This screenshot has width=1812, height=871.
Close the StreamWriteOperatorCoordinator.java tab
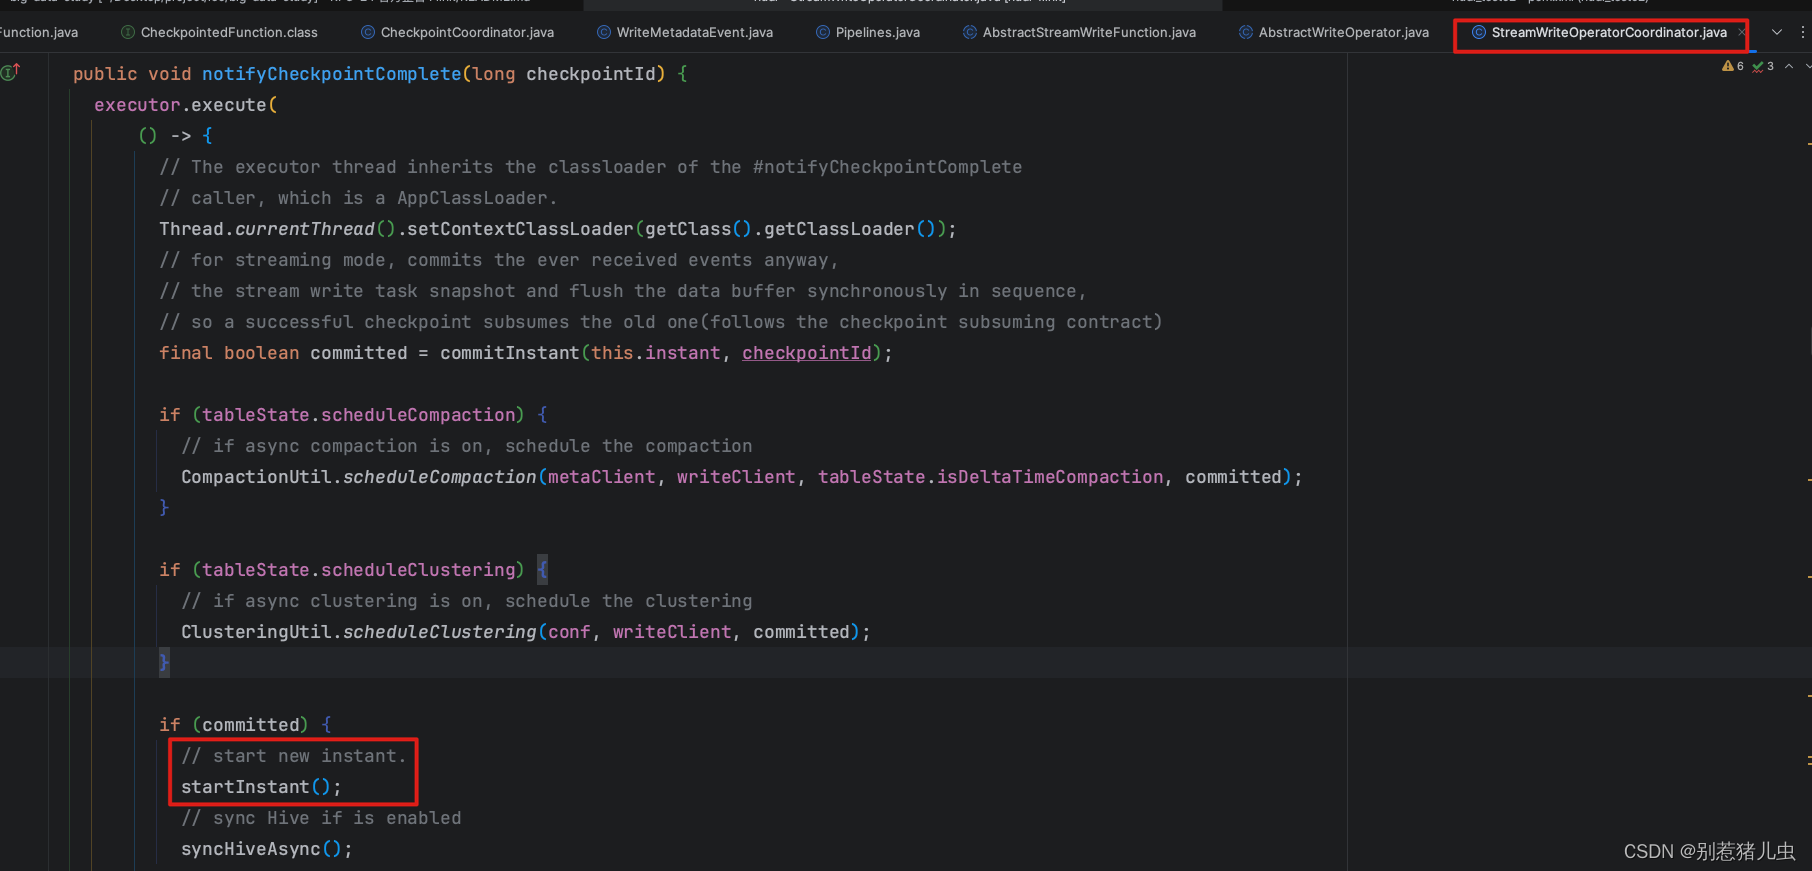[x=1742, y=32]
